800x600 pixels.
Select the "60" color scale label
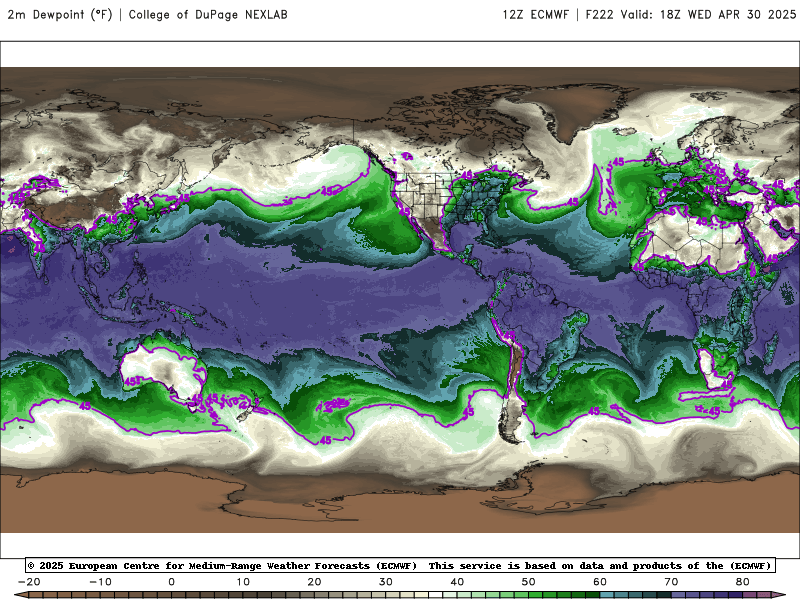pos(600,582)
